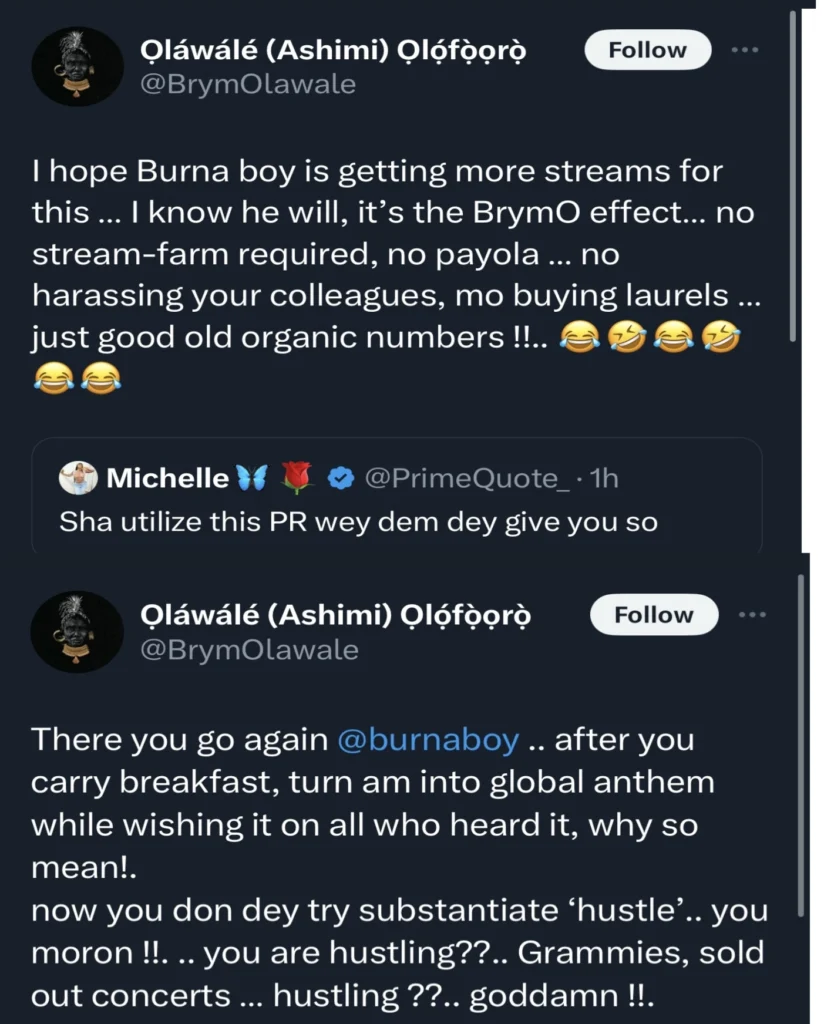Click the top tweet's profile avatar
The height and width of the screenshot is (1024, 824).
(77, 67)
